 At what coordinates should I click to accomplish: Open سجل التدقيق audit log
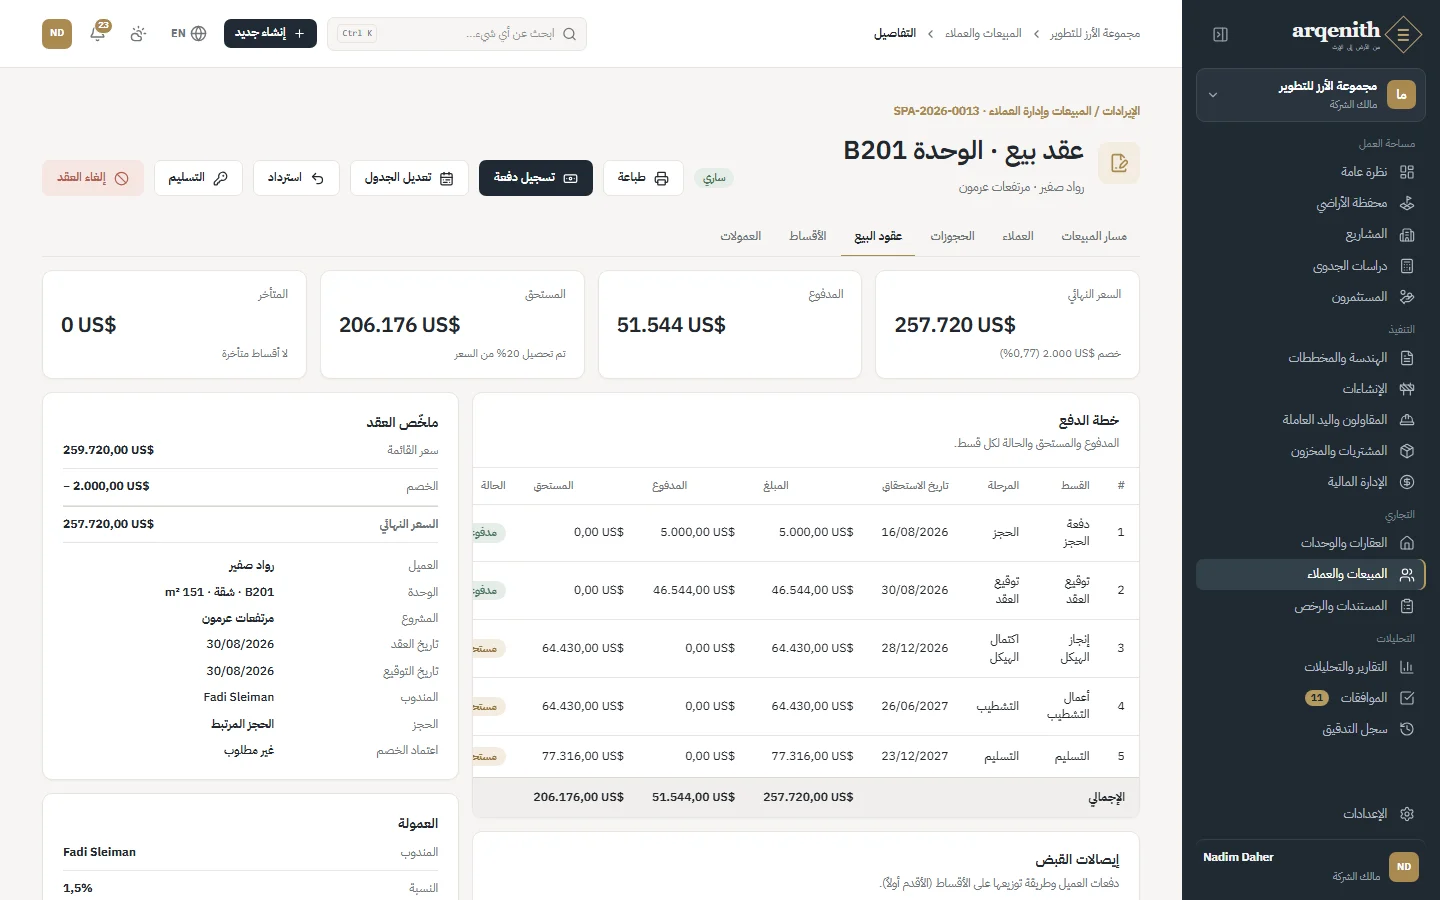coord(1310,729)
